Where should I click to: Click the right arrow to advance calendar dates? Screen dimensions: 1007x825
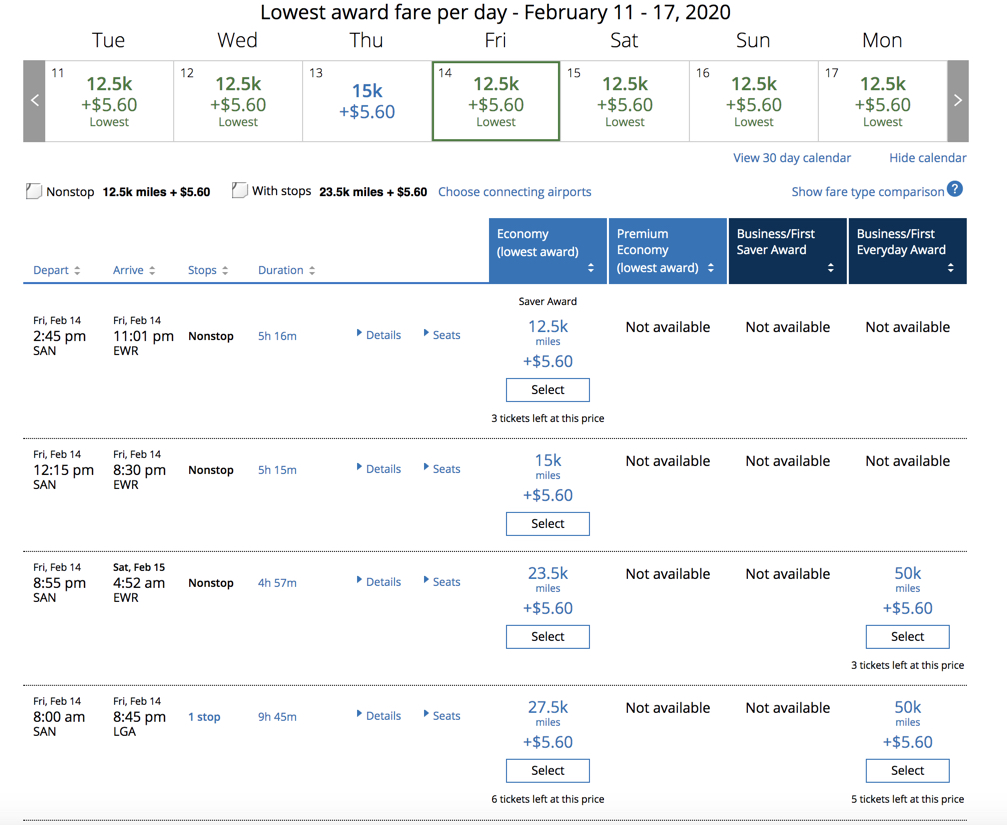tap(957, 100)
